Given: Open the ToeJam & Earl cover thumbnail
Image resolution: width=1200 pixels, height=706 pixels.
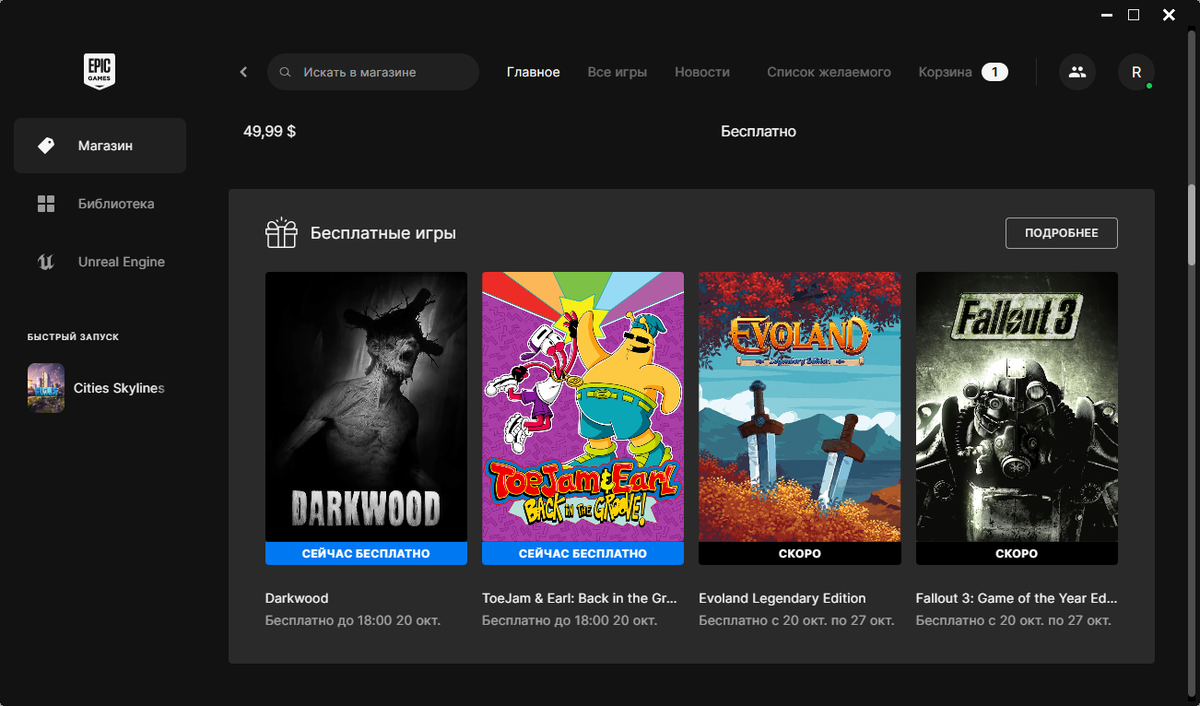Looking at the screenshot, I should [583, 407].
